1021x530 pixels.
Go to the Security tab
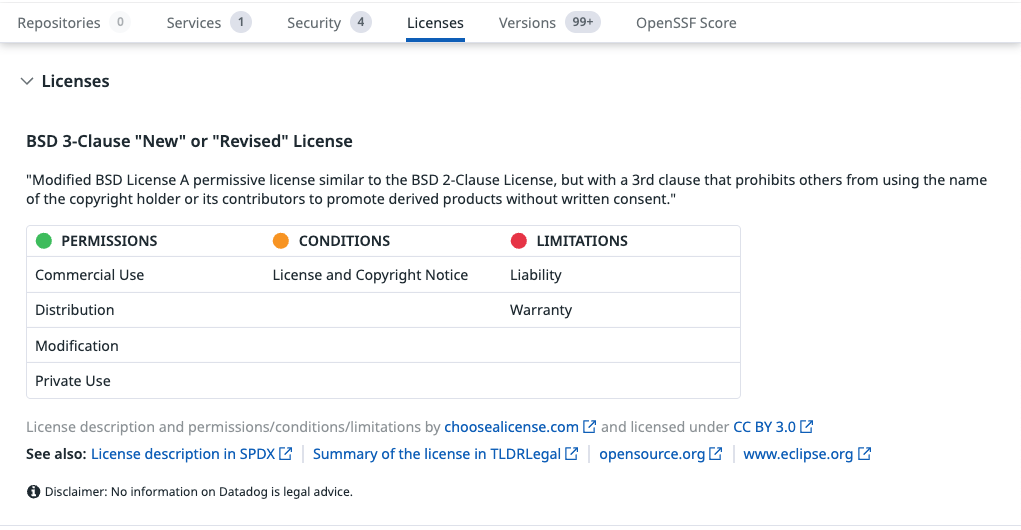(314, 23)
